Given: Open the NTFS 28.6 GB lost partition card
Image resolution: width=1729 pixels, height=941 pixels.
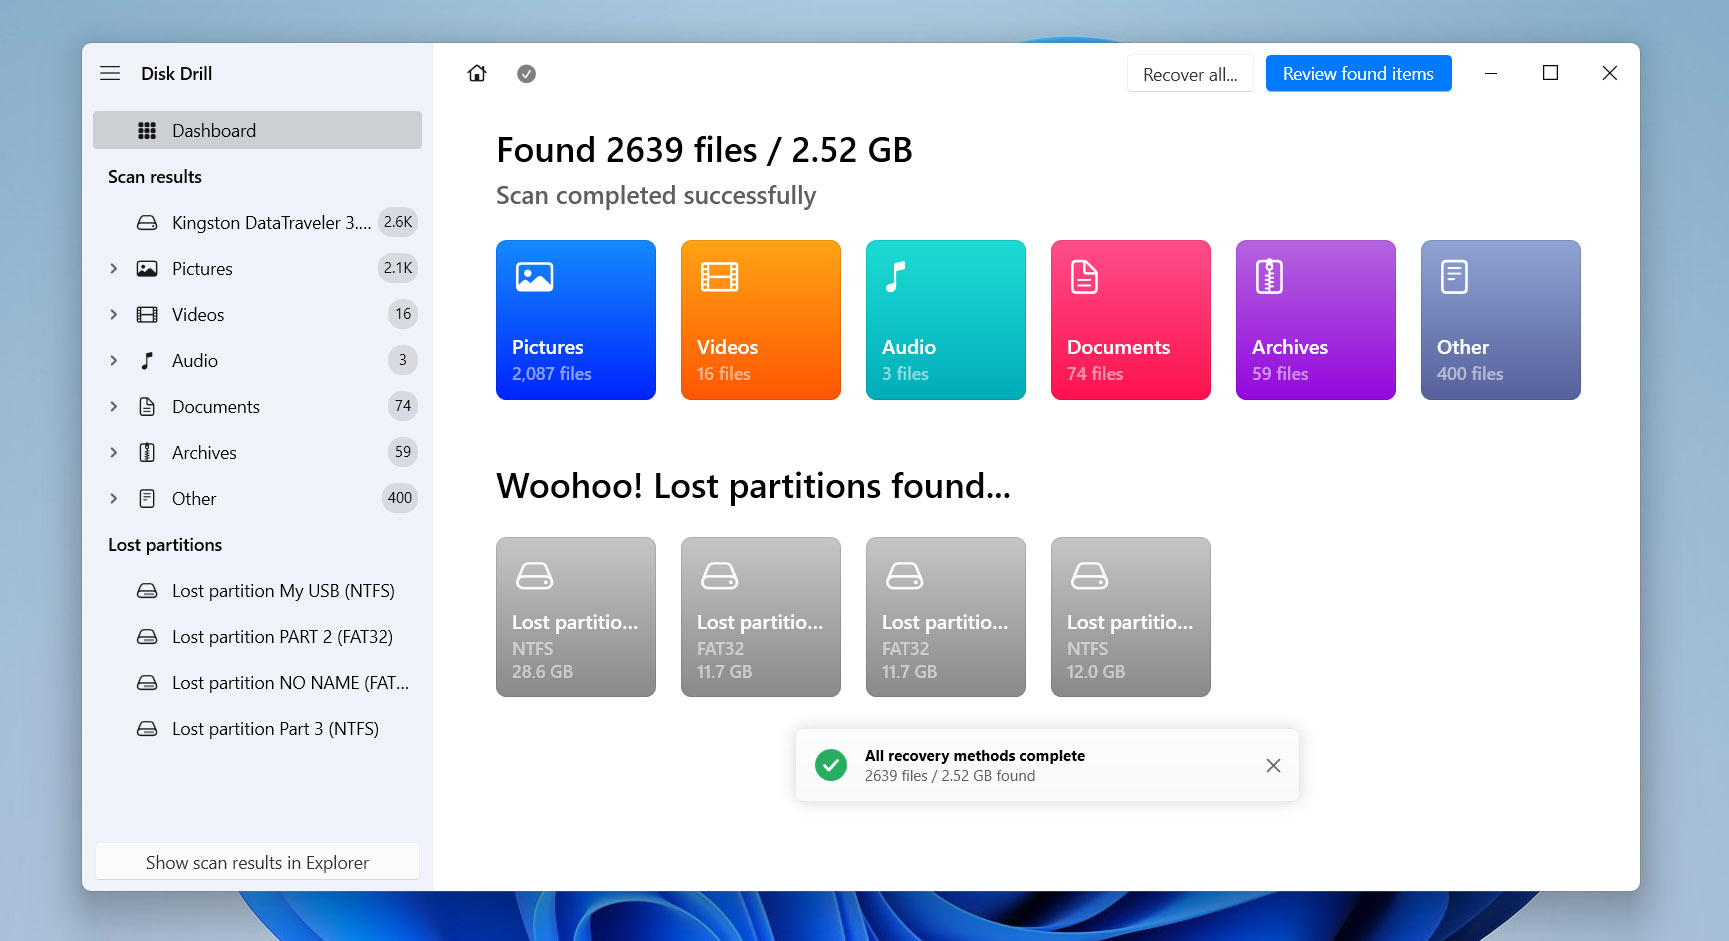Looking at the screenshot, I should [576, 617].
